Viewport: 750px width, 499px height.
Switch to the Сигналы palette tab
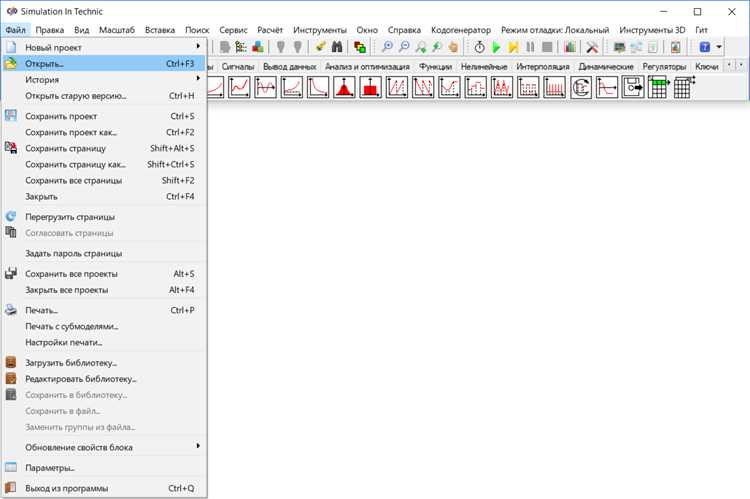tap(238, 67)
